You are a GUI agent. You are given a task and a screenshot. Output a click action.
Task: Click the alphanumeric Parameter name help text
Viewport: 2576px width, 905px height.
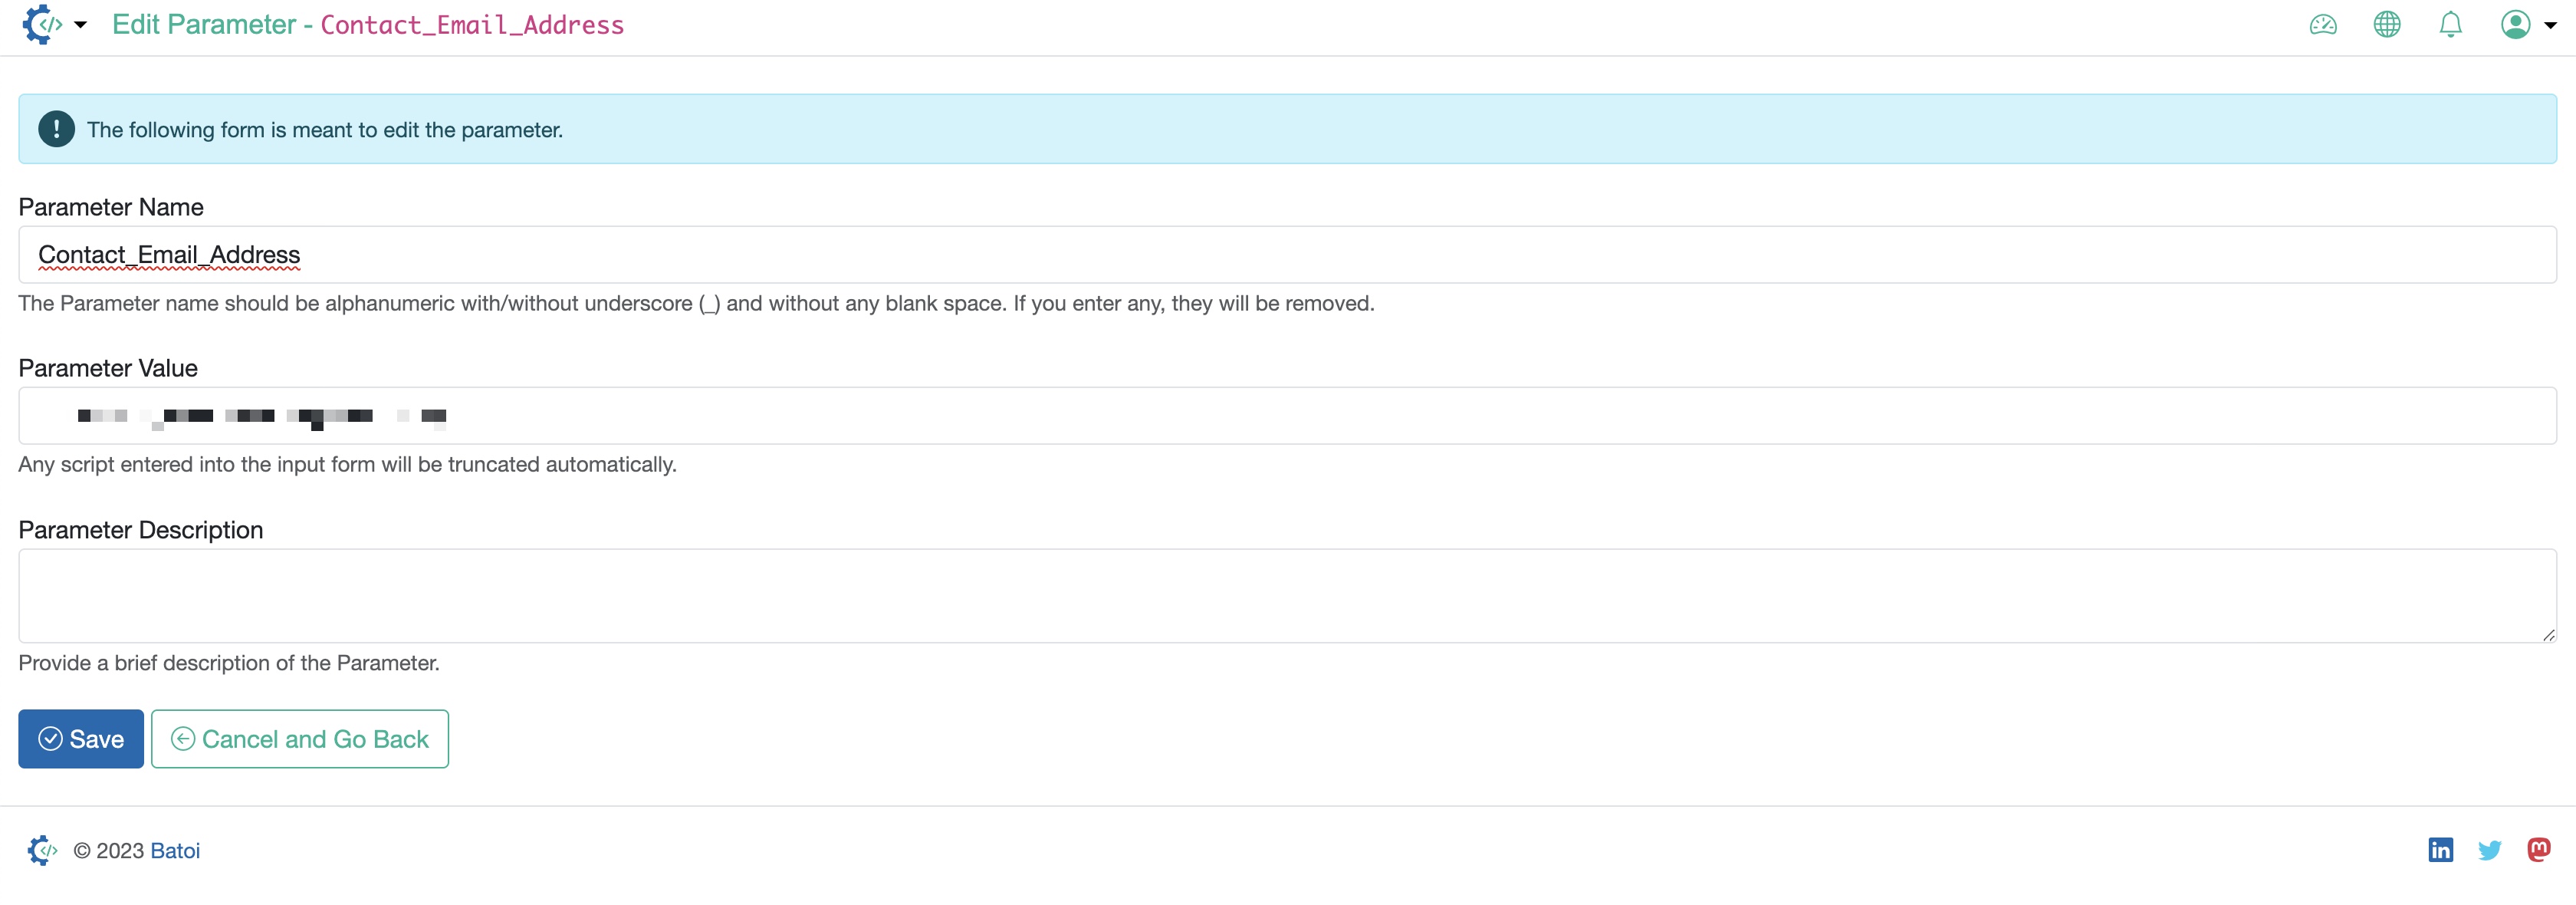click(696, 303)
